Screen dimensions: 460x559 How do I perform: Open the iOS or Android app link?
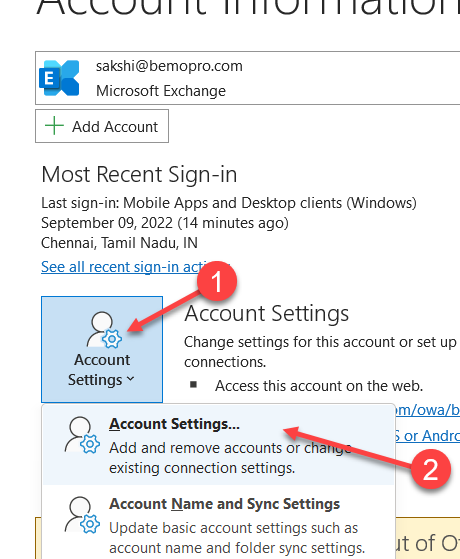[x=427, y=436]
